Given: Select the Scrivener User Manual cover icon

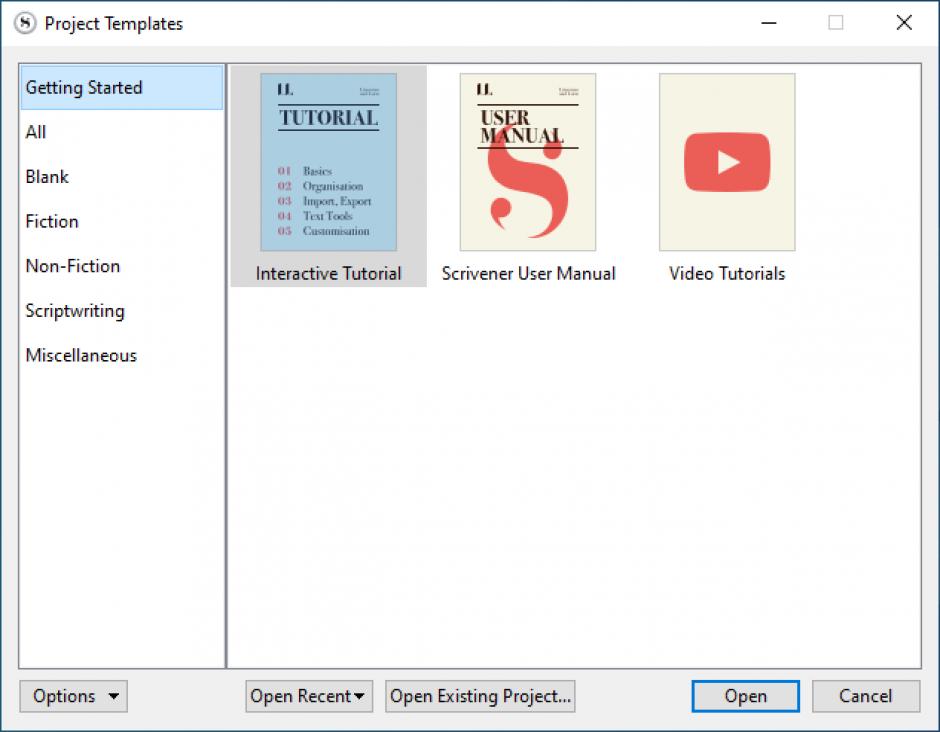Looking at the screenshot, I should [x=528, y=162].
